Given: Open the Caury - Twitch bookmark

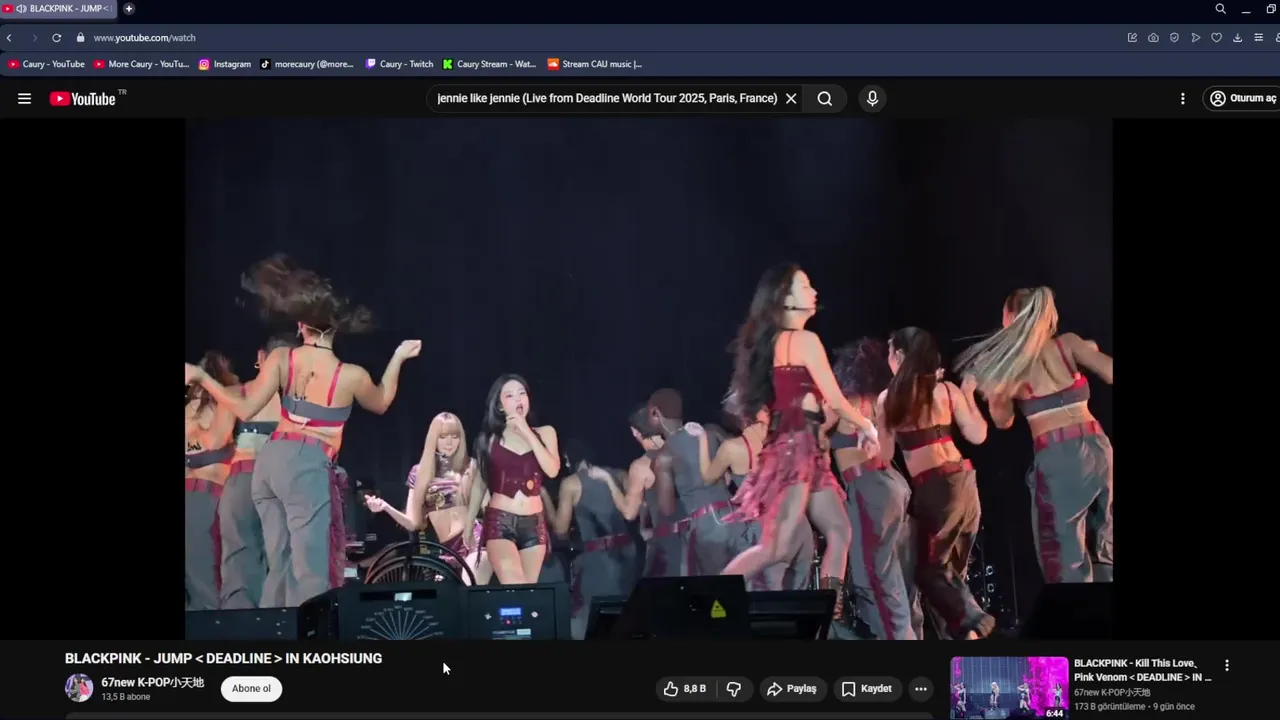Looking at the screenshot, I should (x=399, y=64).
